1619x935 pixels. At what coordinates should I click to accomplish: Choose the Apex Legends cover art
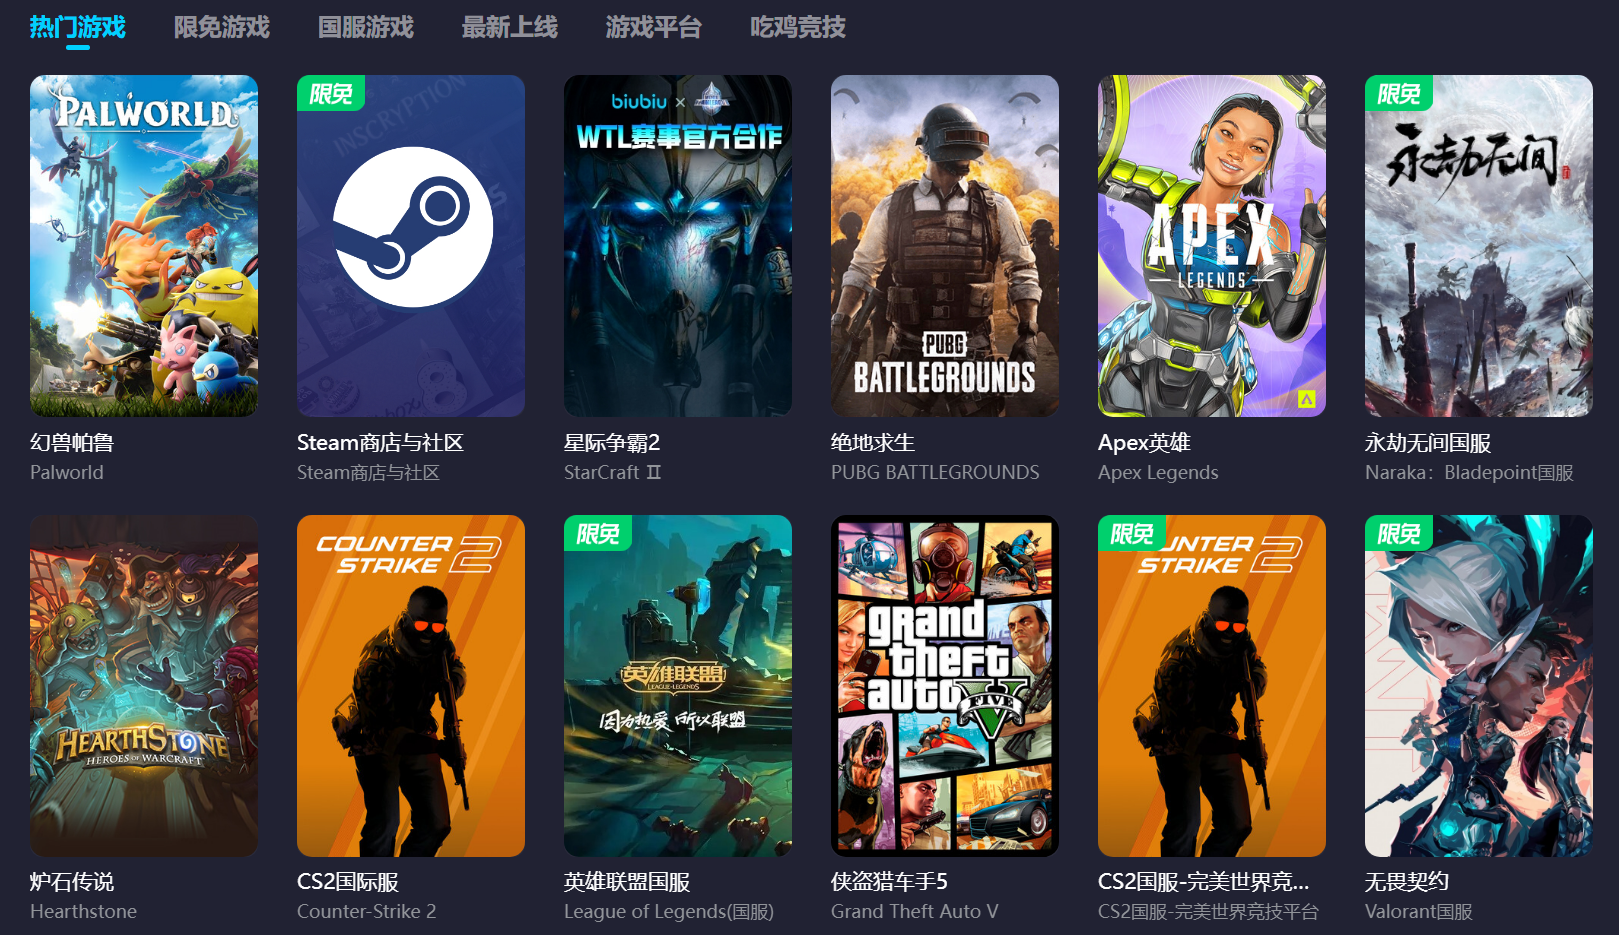point(1212,246)
